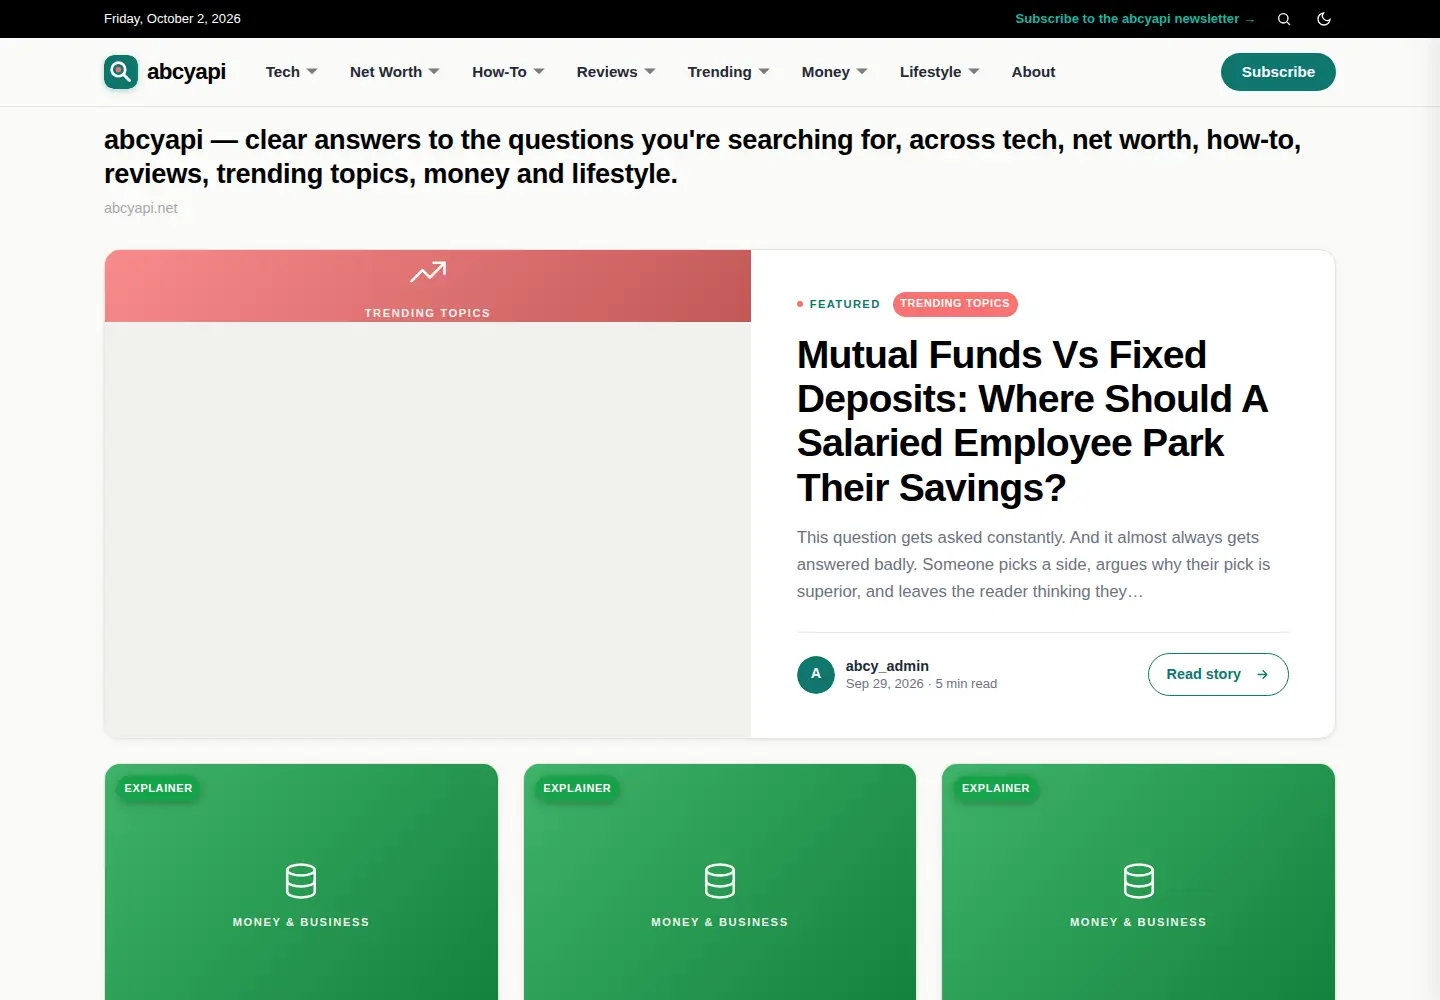The height and width of the screenshot is (1000, 1440).
Task: Click the 'FEATURED' label text
Action: pos(845,304)
